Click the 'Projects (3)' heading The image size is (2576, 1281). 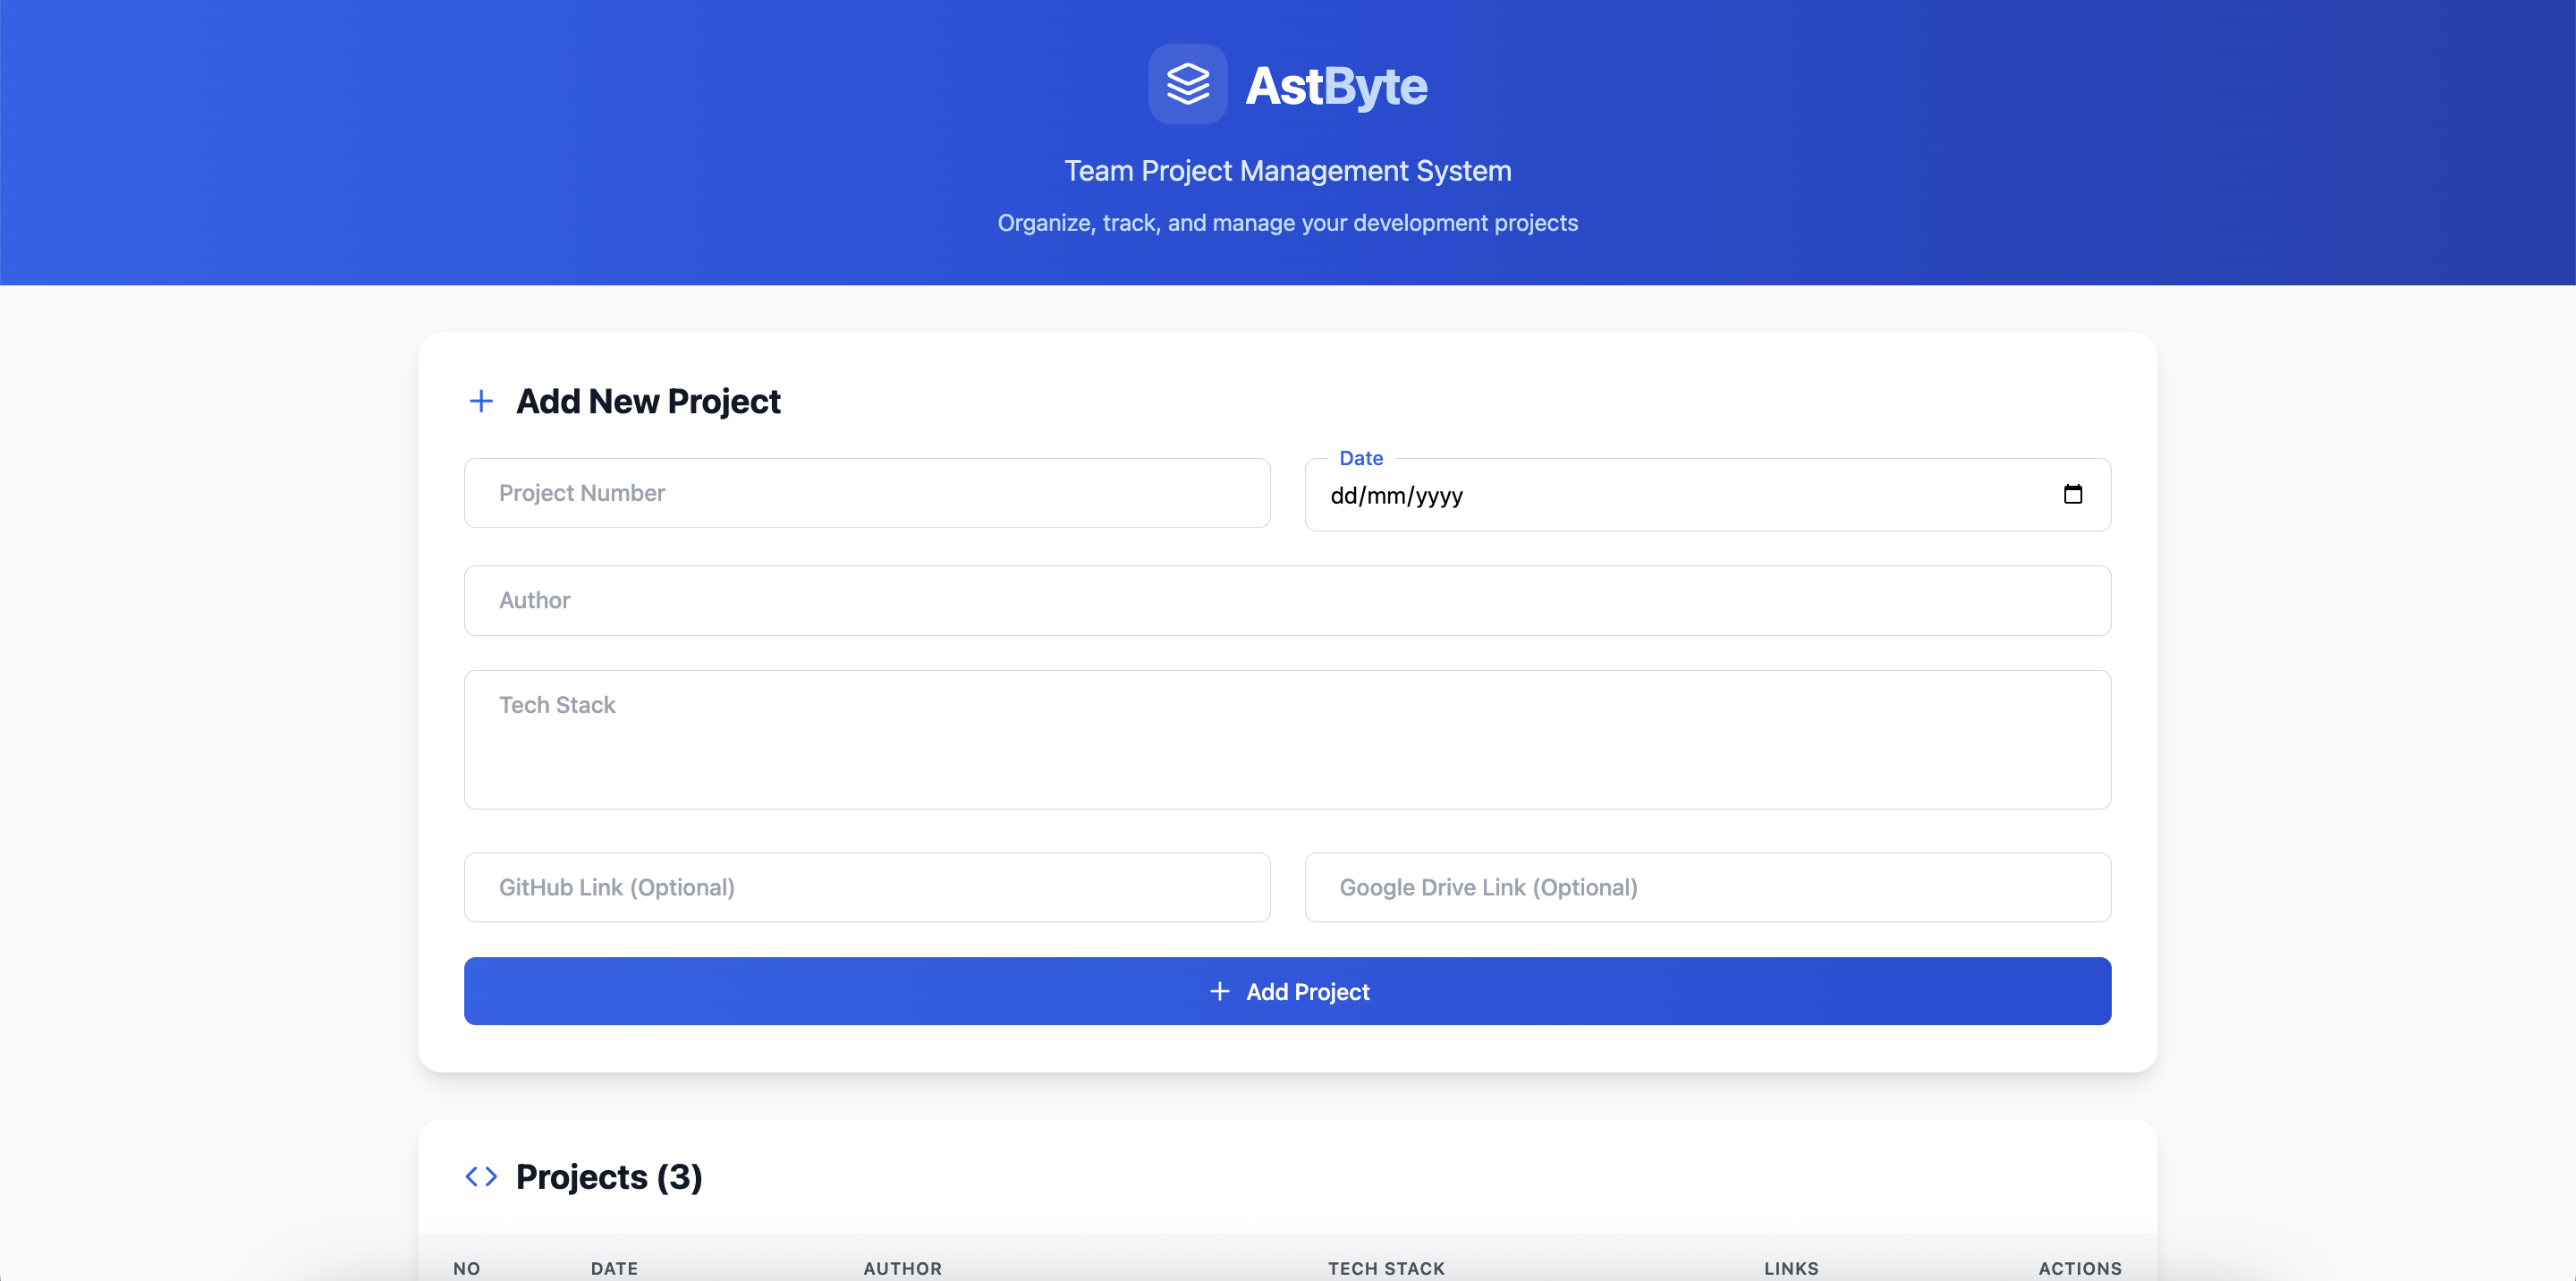609,1177
